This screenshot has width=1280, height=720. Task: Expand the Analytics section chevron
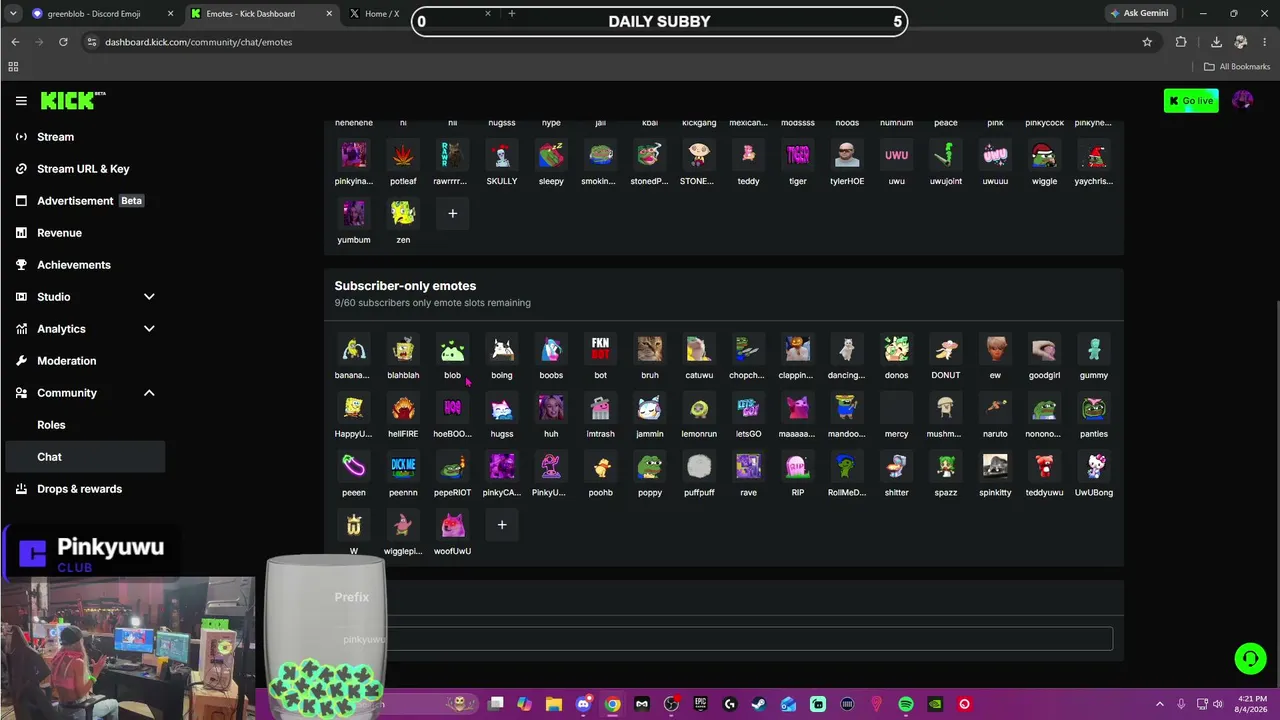pyautogui.click(x=149, y=329)
